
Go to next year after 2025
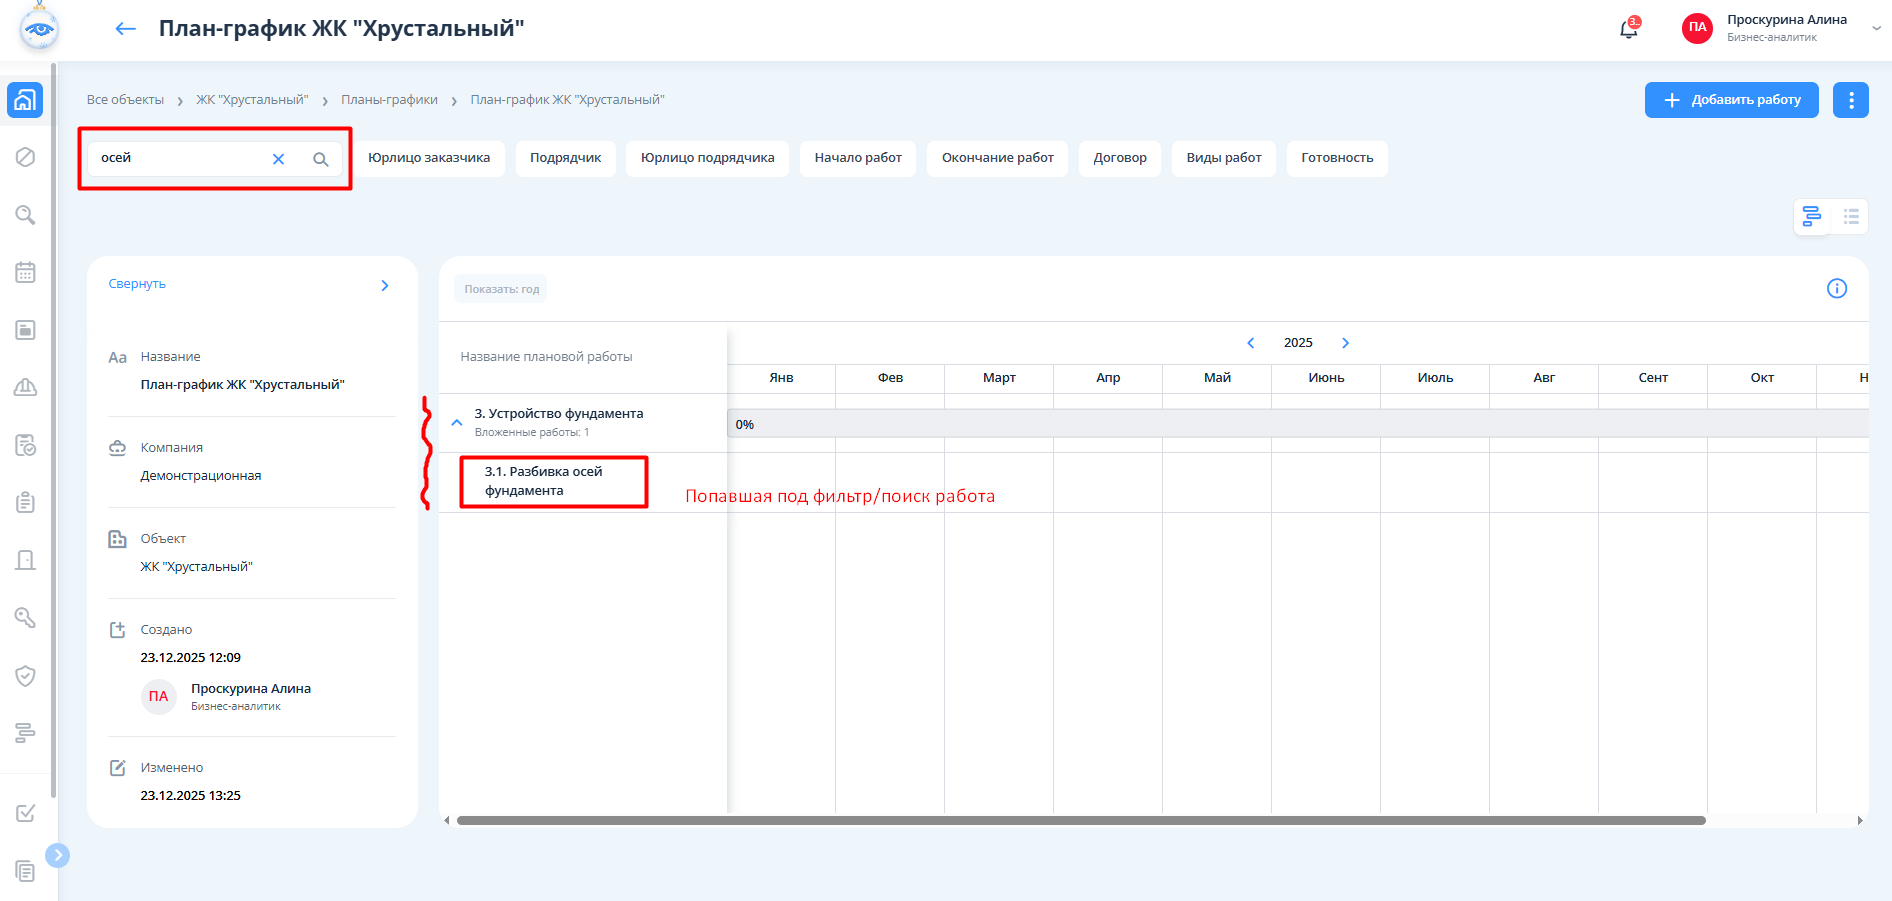point(1345,343)
